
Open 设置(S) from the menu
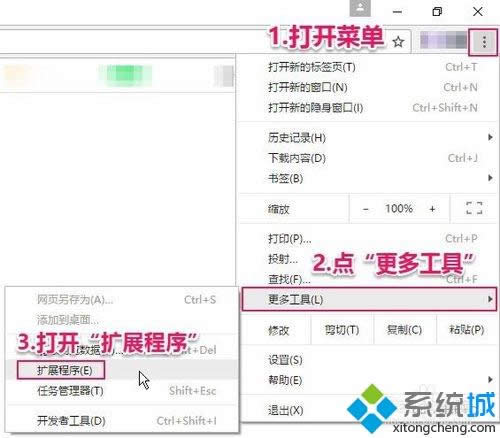coord(368,360)
